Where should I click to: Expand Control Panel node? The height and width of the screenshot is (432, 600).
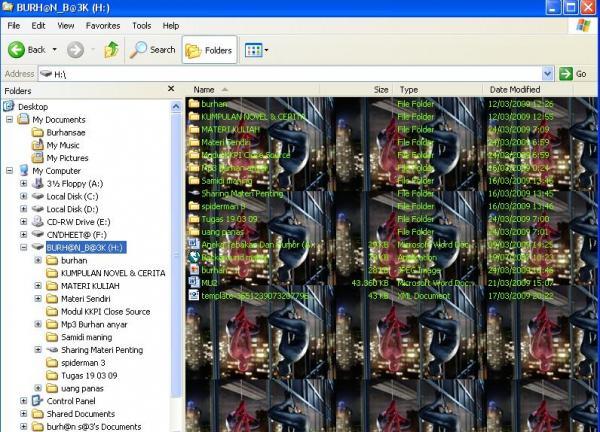pyautogui.click(x=24, y=401)
